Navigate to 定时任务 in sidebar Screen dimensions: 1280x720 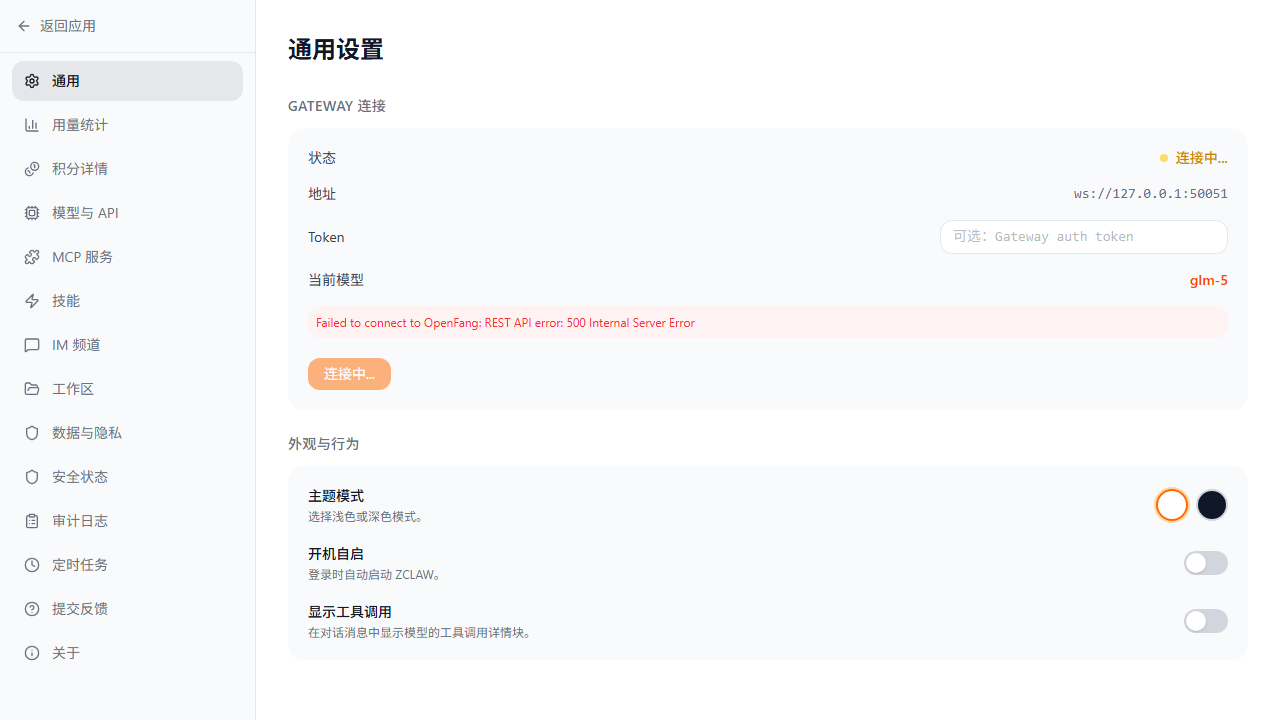tap(80, 565)
